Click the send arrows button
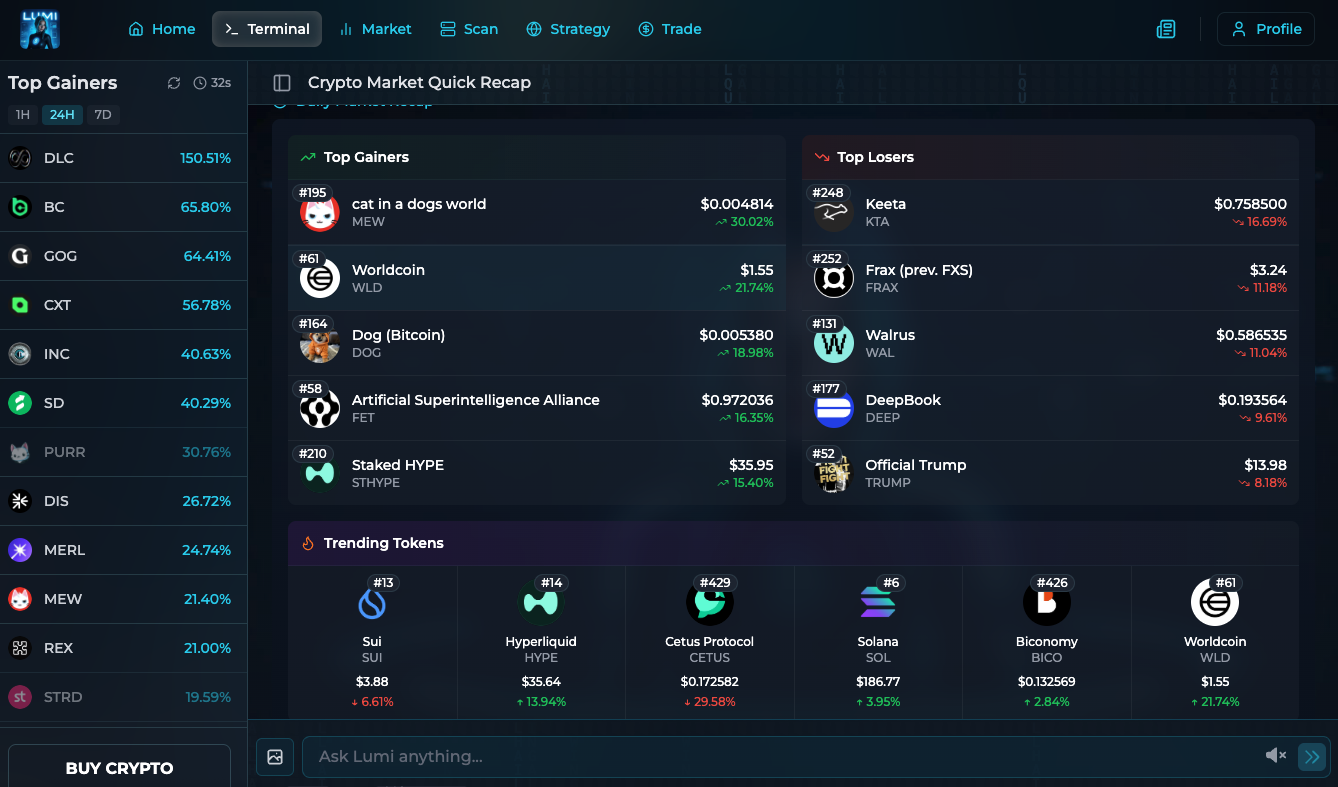1338x787 pixels. [x=1311, y=756]
